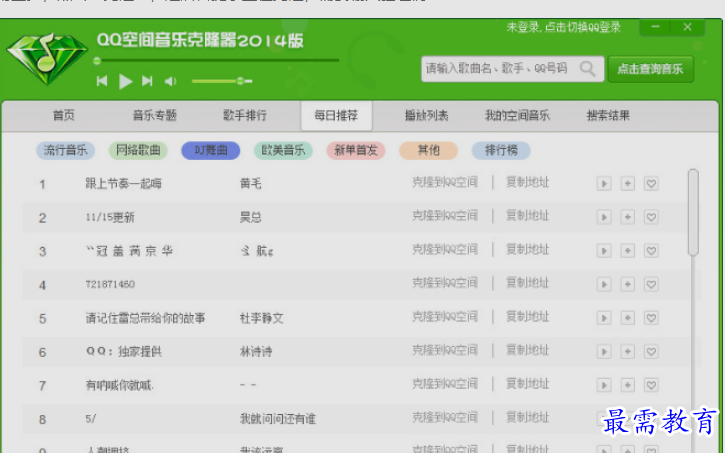
Task: Add song by 林诗诗 to playlist
Action: 627,352
